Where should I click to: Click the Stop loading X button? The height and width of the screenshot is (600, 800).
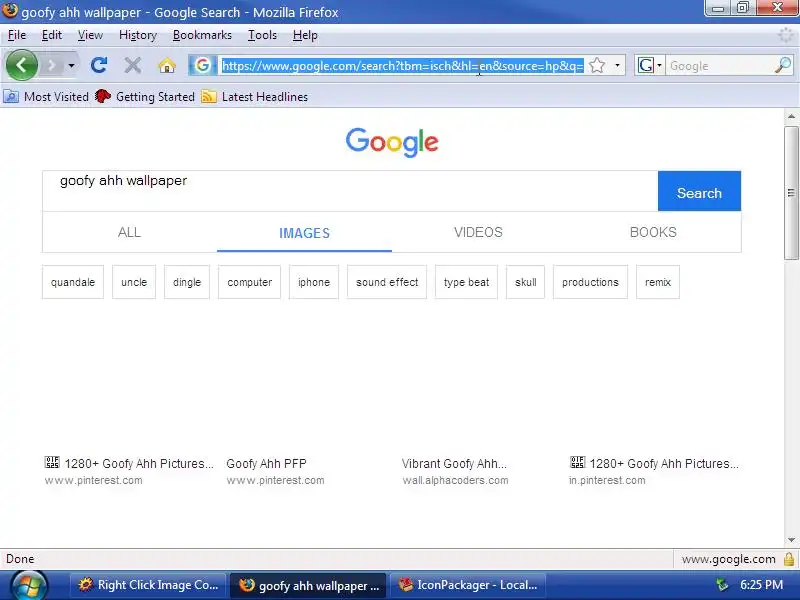(x=133, y=65)
